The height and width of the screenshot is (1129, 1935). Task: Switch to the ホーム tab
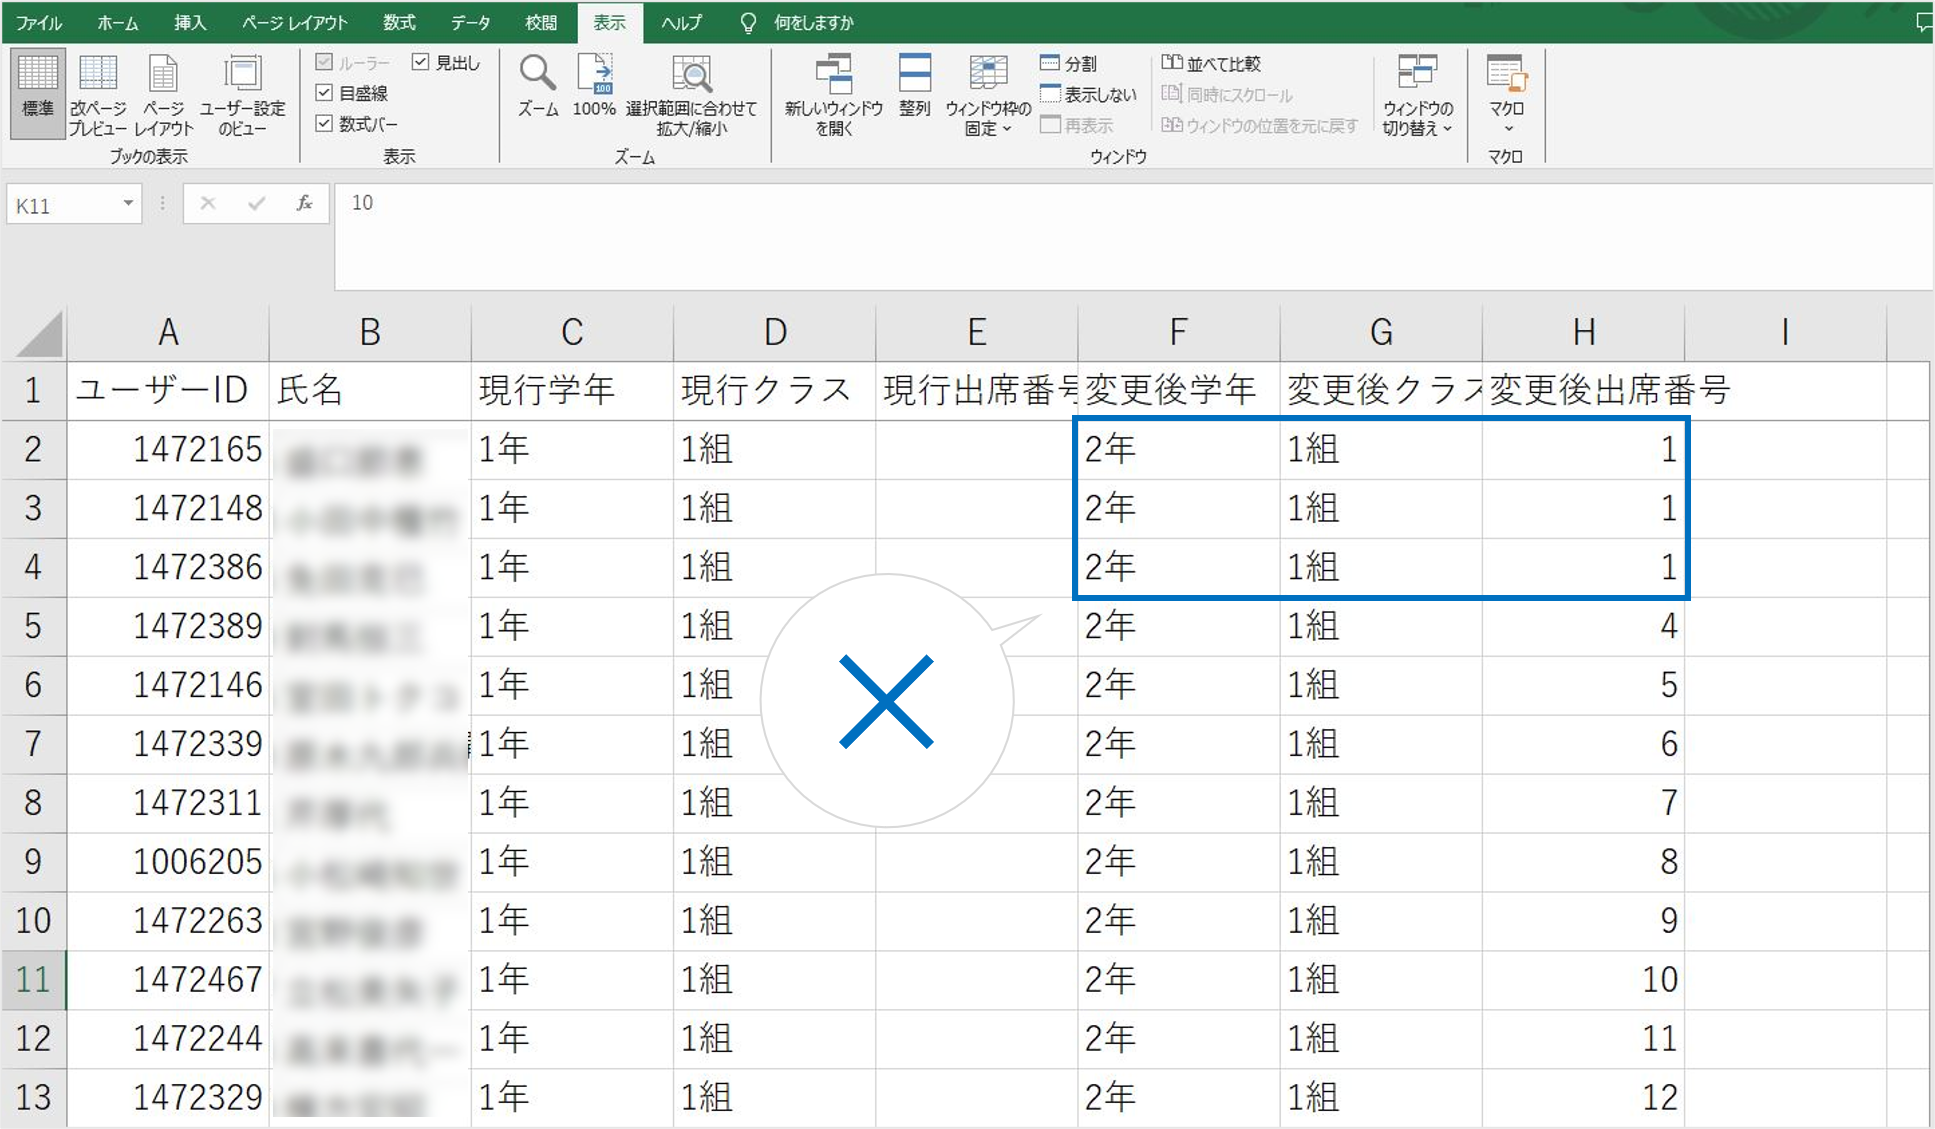click(x=118, y=22)
